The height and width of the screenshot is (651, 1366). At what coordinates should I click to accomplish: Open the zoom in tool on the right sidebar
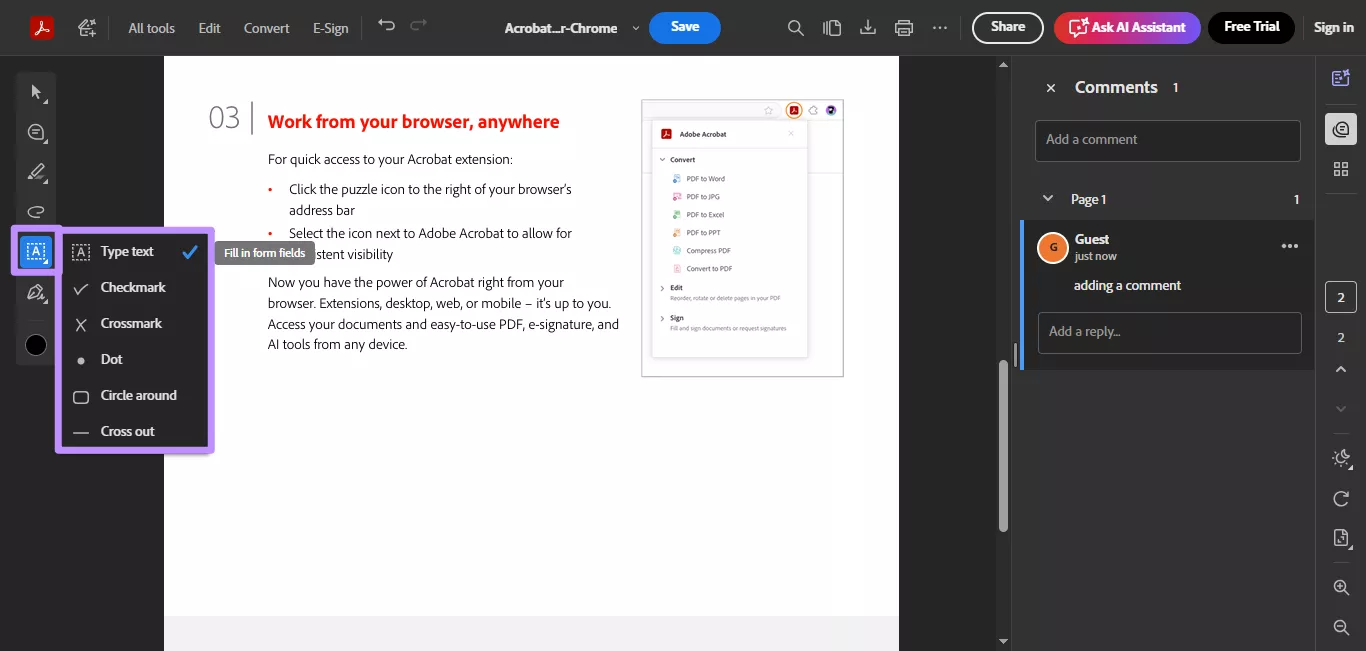point(1340,587)
